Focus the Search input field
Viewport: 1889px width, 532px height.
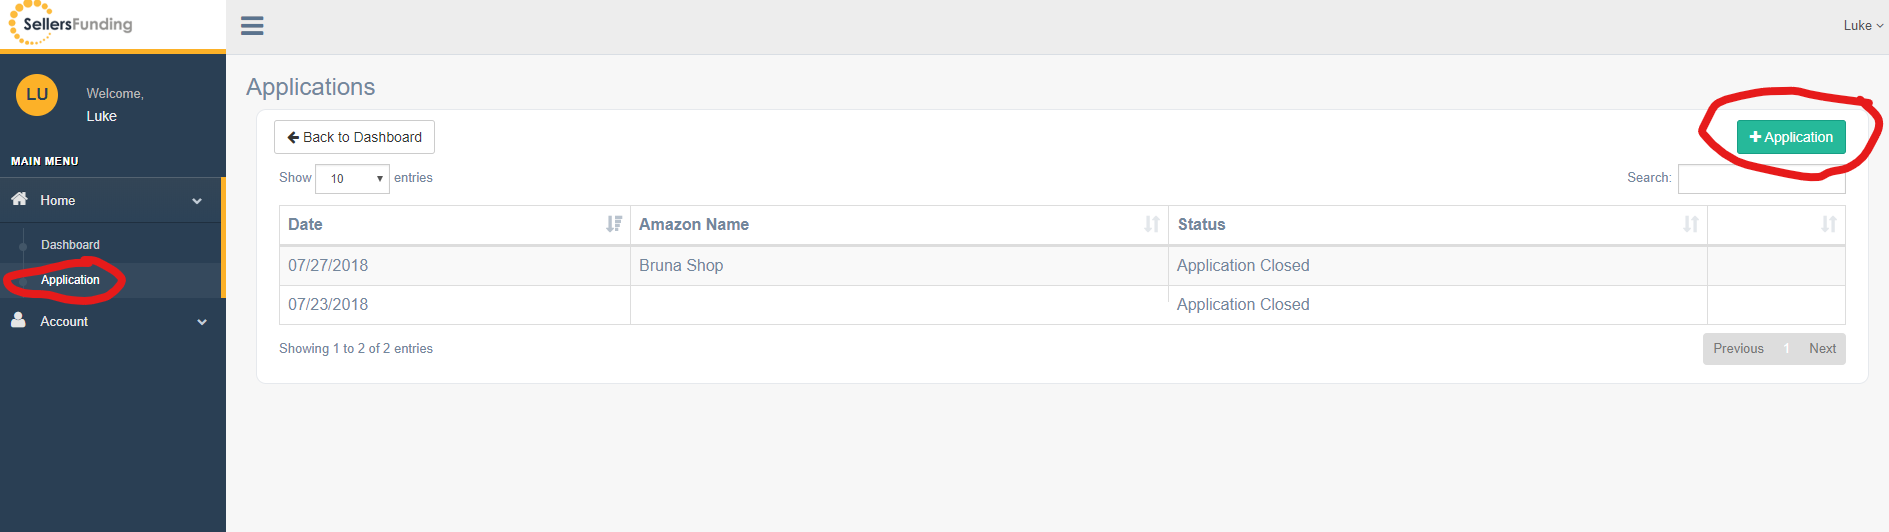click(x=1761, y=179)
